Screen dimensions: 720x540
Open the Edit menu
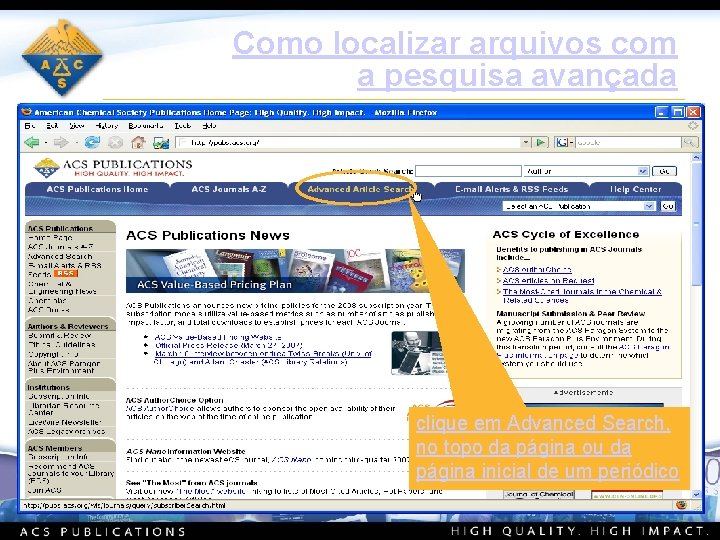[52, 125]
